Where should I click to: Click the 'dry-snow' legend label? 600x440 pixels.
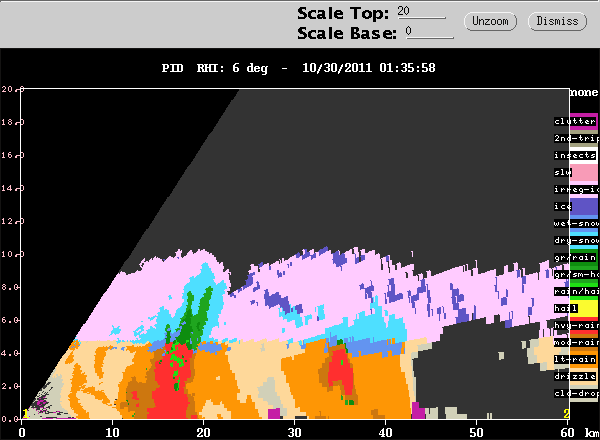pos(576,240)
